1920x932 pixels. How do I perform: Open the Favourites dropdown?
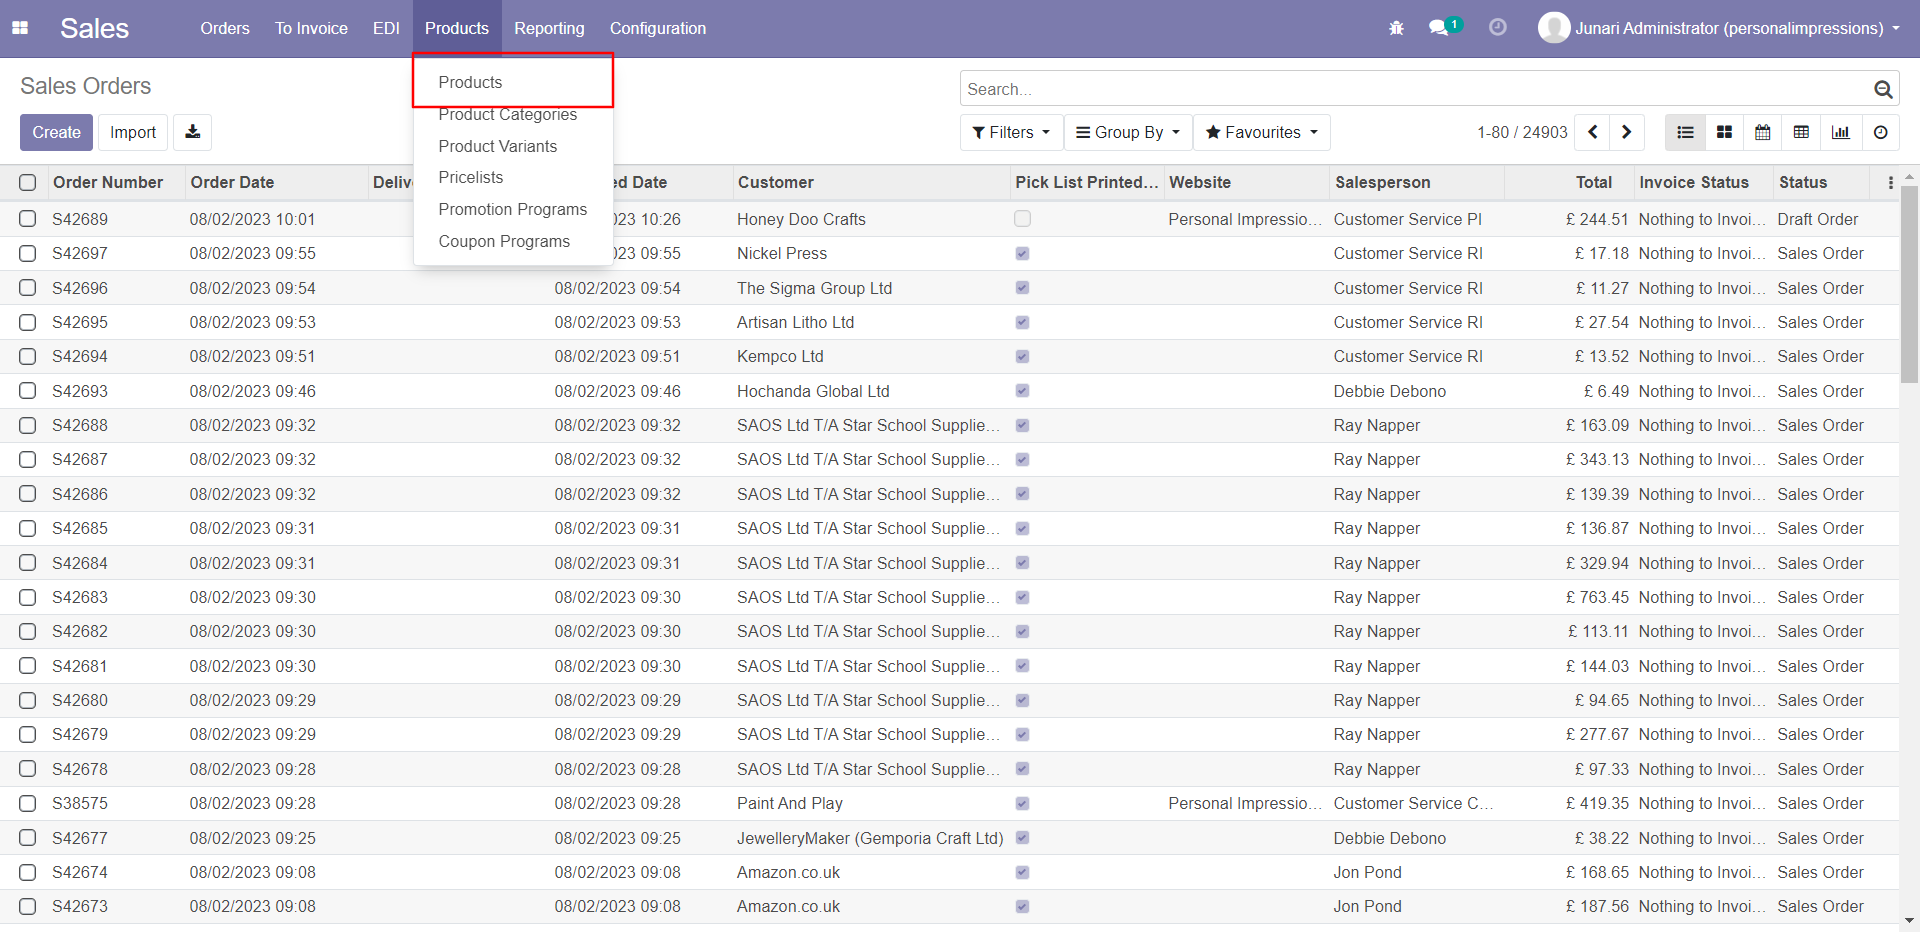click(x=1261, y=132)
